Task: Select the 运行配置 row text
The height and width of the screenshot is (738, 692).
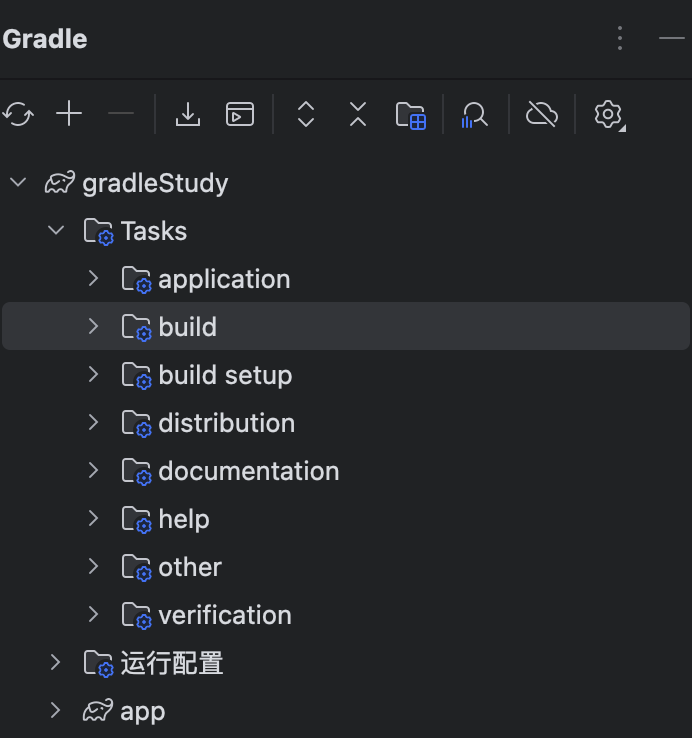Action: click(x=172, y=663)
